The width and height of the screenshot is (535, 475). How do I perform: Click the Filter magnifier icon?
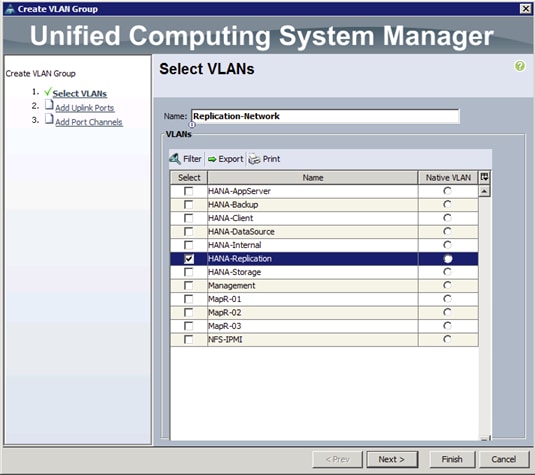pos(175,159)
